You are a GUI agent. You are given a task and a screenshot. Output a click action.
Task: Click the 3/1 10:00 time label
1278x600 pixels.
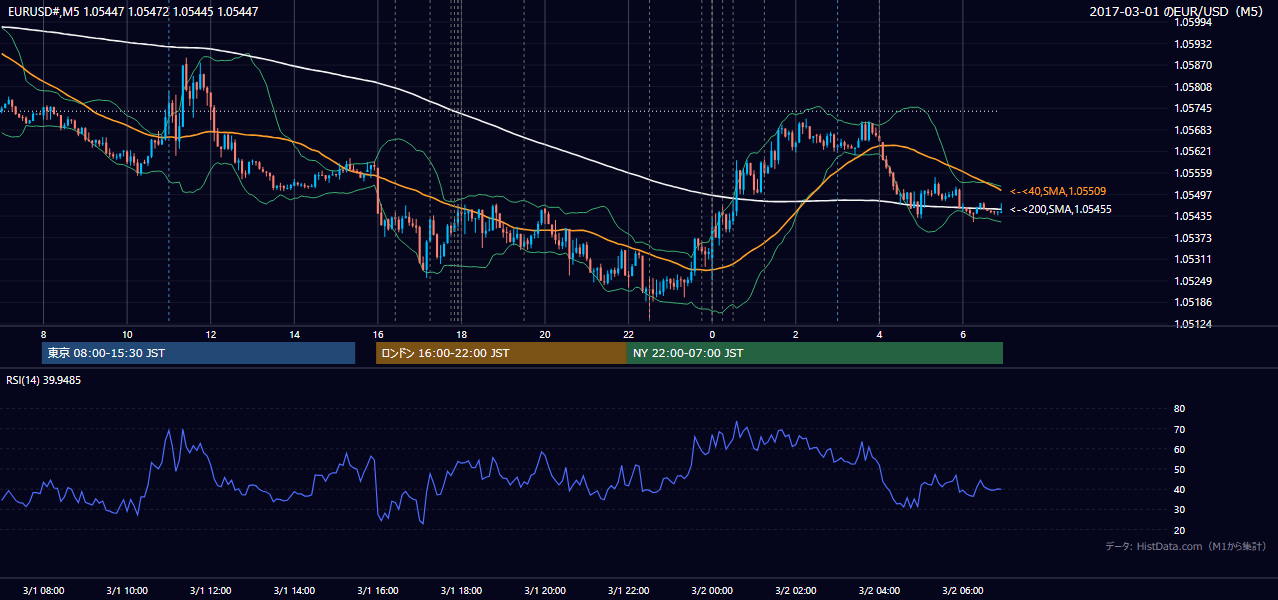(x=127, y=591)
